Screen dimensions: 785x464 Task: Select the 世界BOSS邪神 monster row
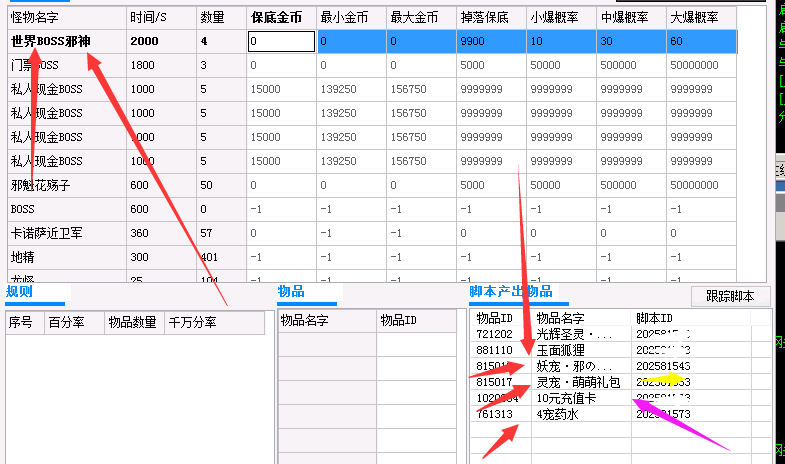point(60,41)
